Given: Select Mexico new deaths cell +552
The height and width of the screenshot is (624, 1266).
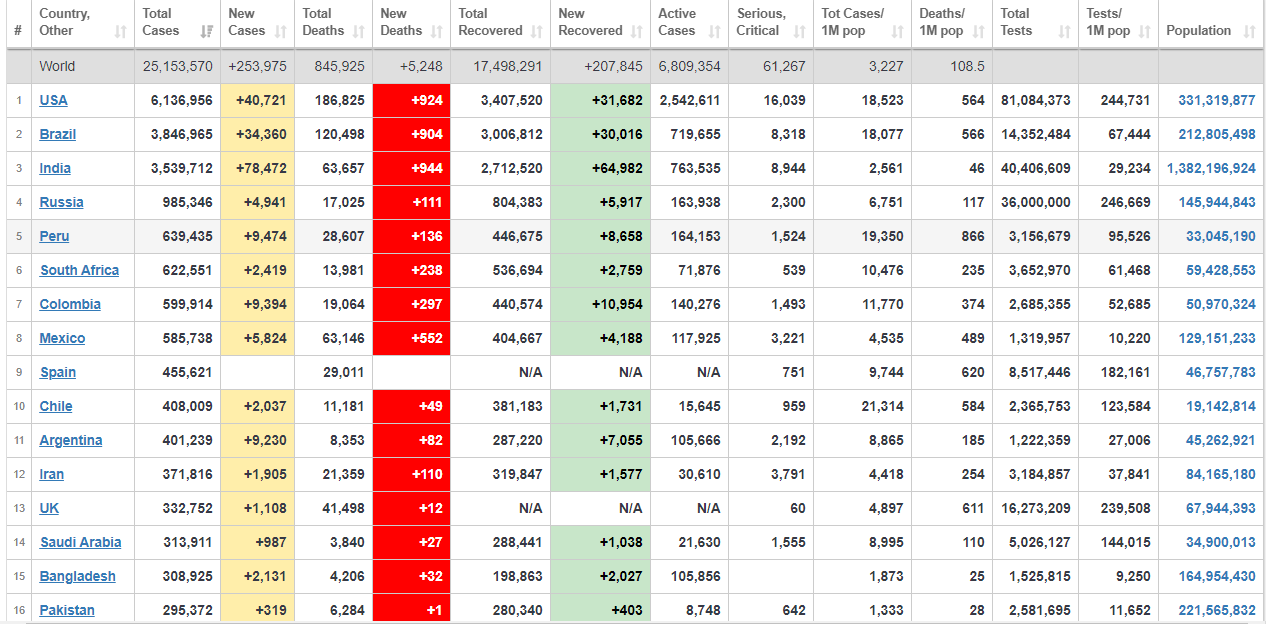Looking at the screenshot, I should point(411,338).
